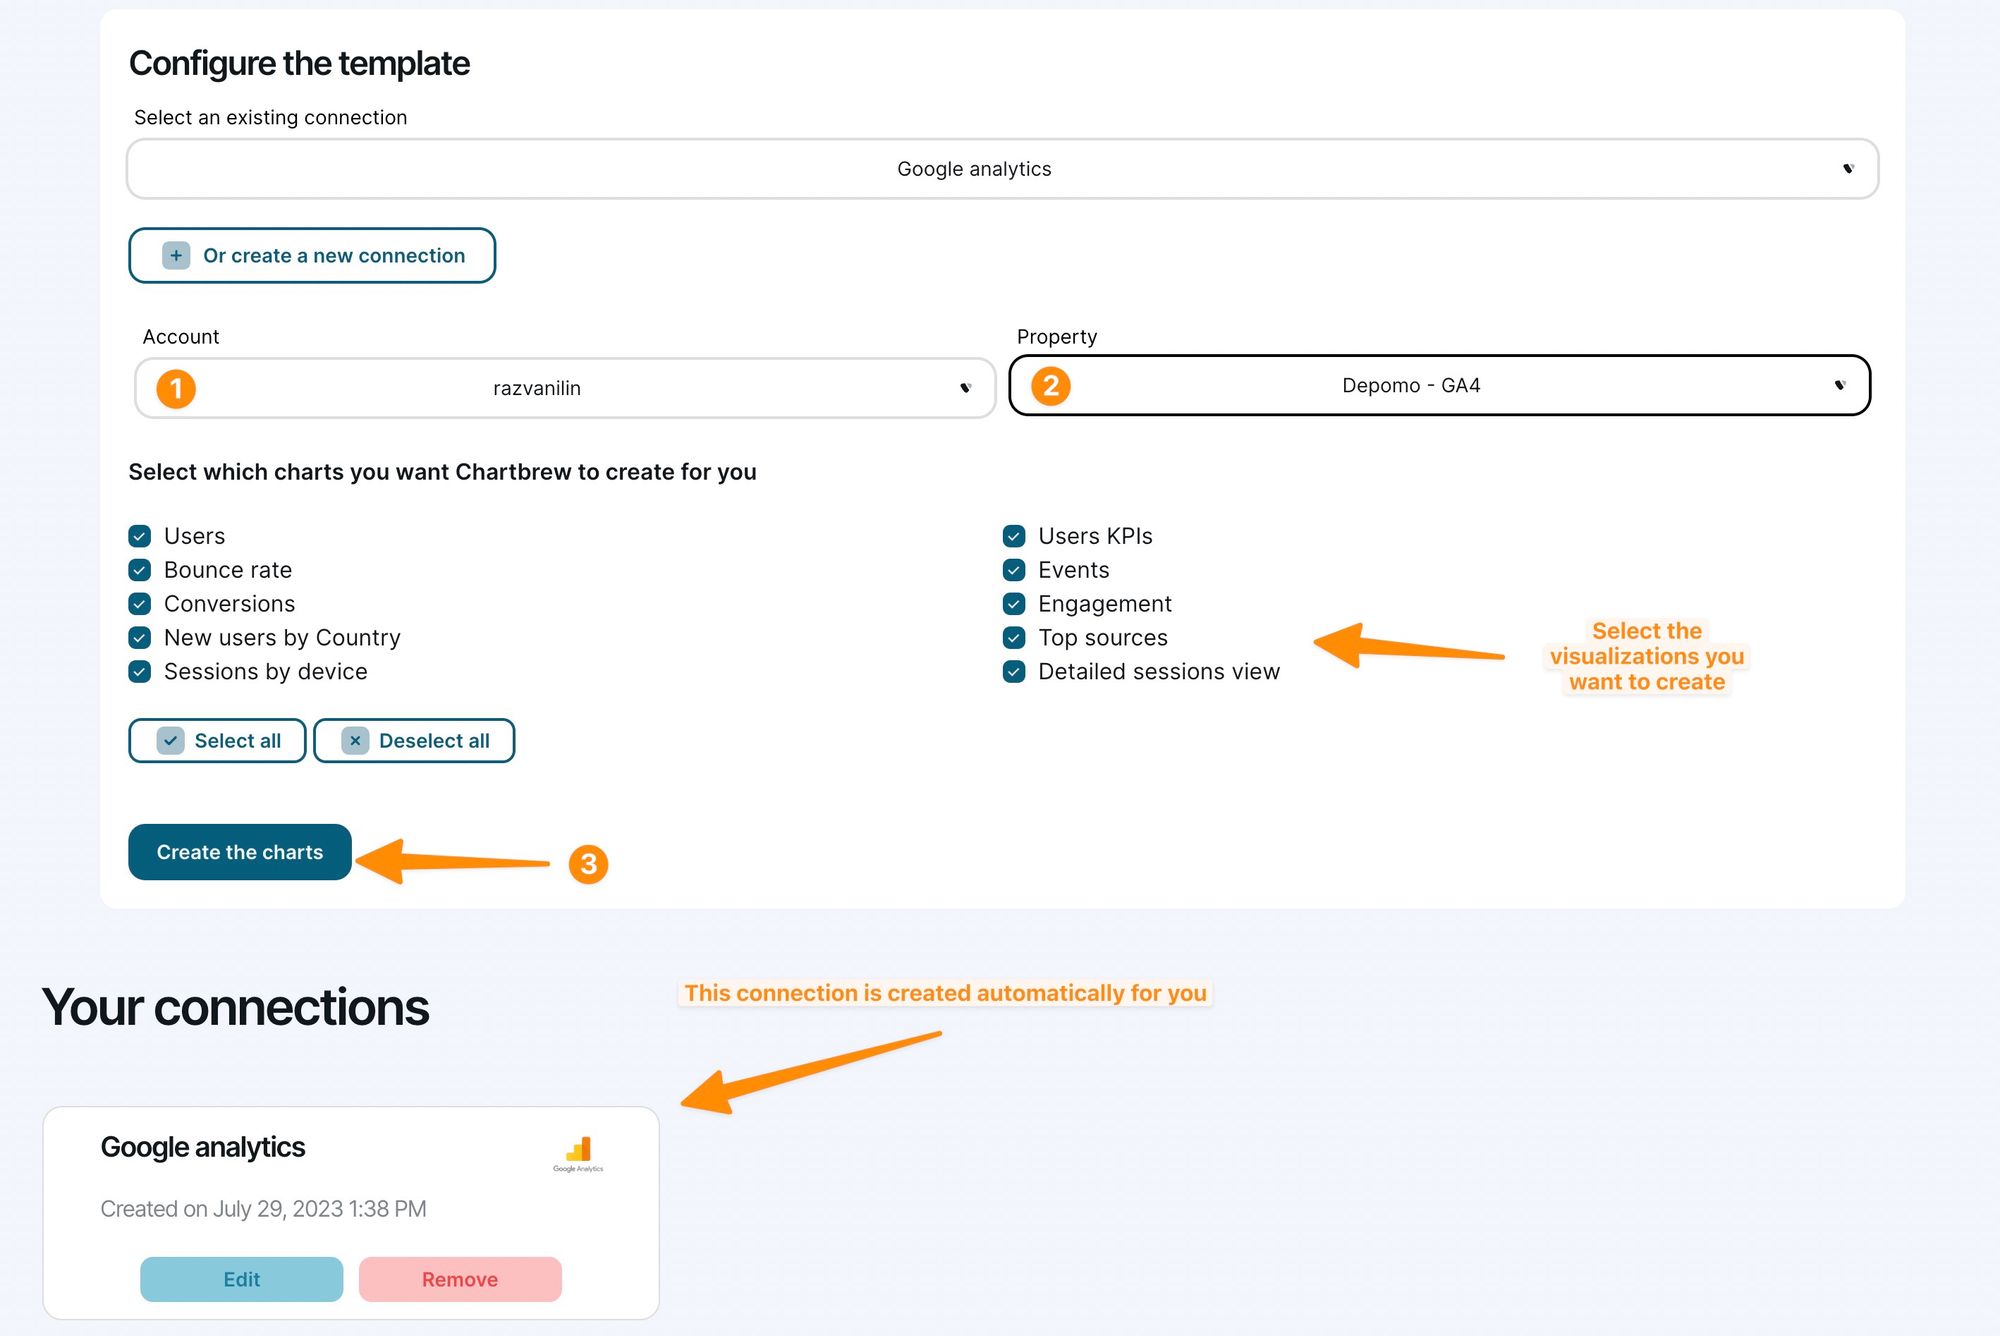Screen dimensions: 2000x1336
Task: Click the Users KPIs checkbox icon
Action: click(x=1013, y=534)
